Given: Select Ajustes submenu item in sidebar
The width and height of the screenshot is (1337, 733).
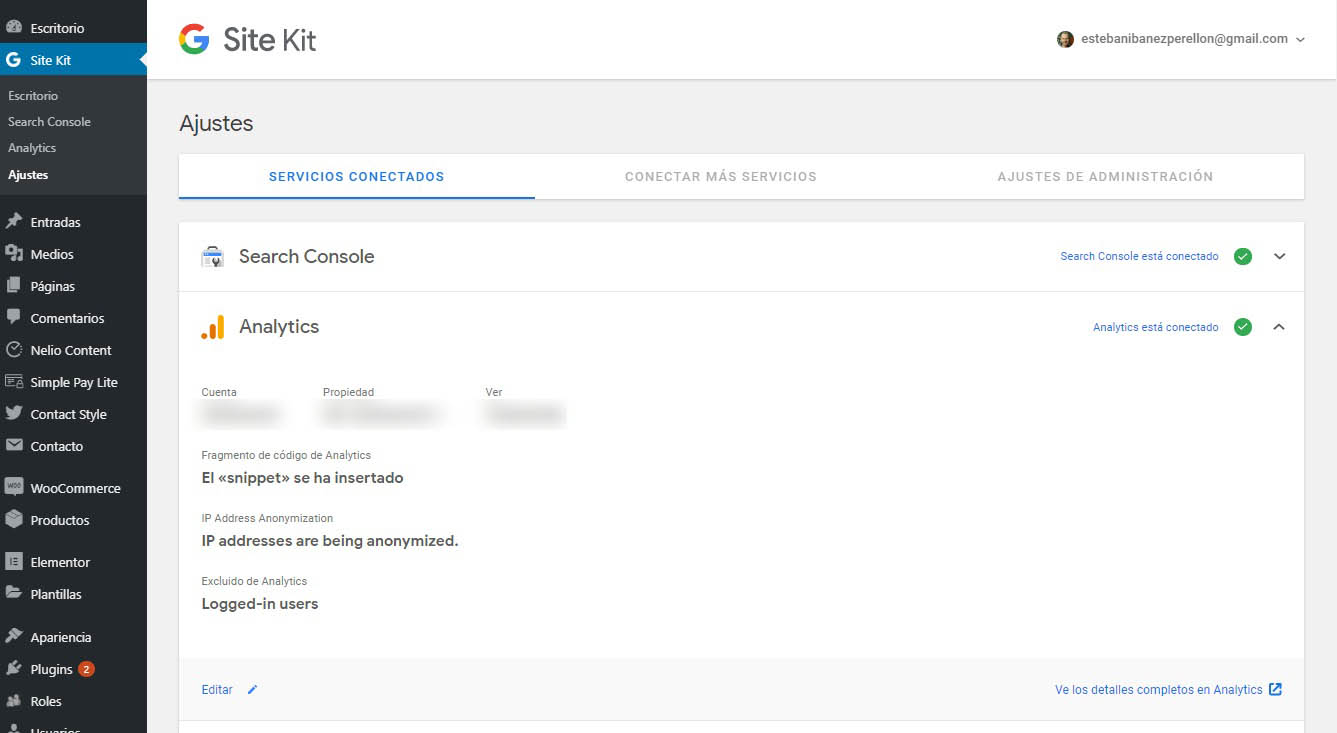Looking at the screenshot, I should (28, 175).
